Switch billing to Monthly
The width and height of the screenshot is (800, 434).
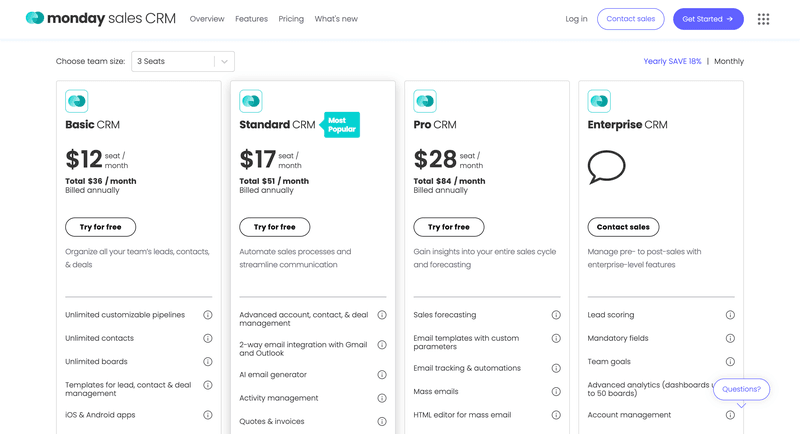(x=729, y=61)
